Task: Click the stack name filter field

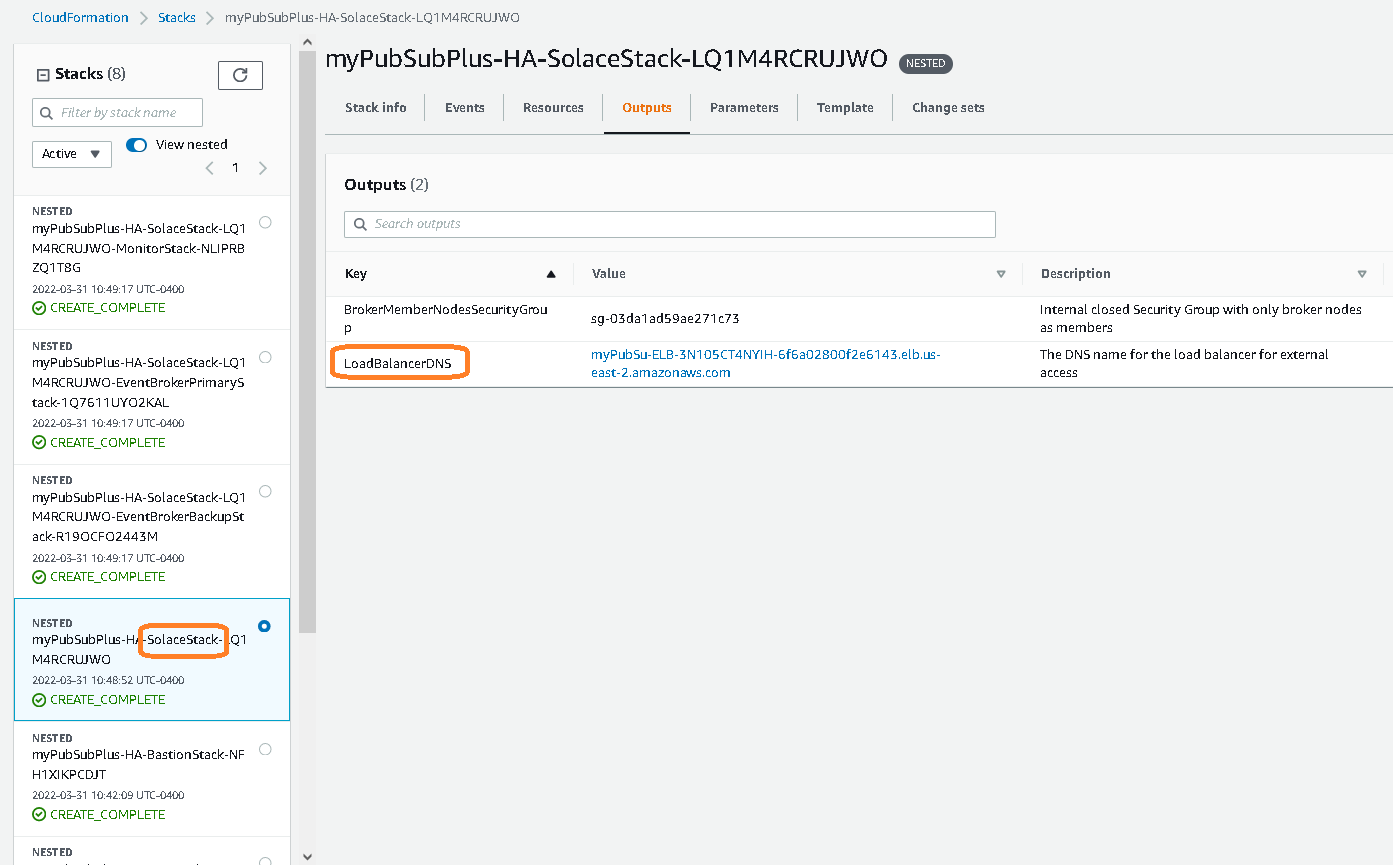Action: (x=117, y=112)
